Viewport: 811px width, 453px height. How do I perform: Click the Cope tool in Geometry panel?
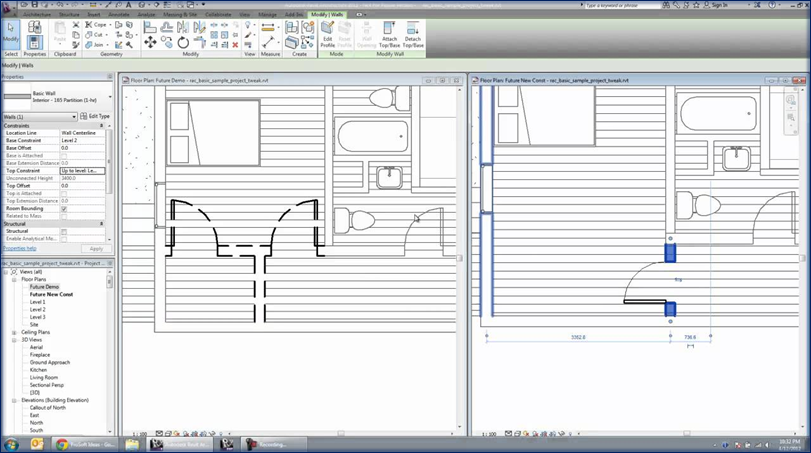(97, 25)
